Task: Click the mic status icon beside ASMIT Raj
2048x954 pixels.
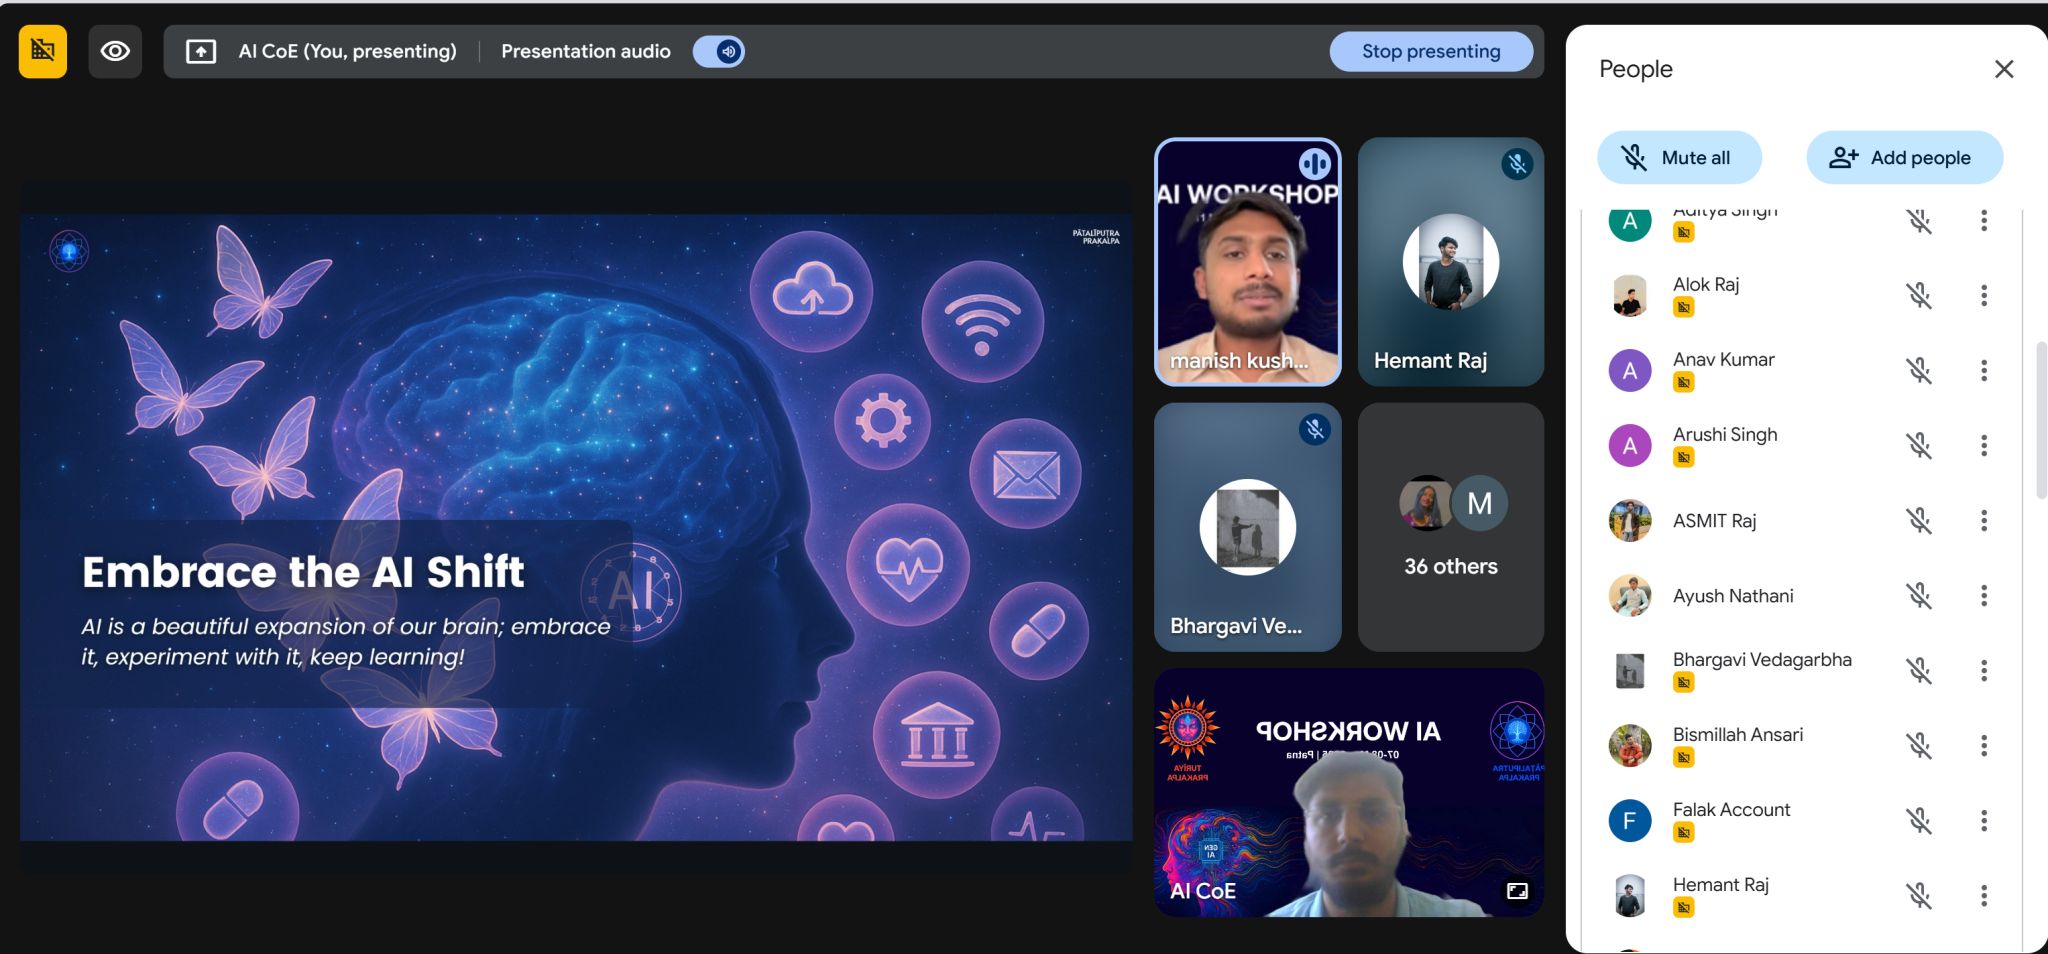Action: point(1920,520)
